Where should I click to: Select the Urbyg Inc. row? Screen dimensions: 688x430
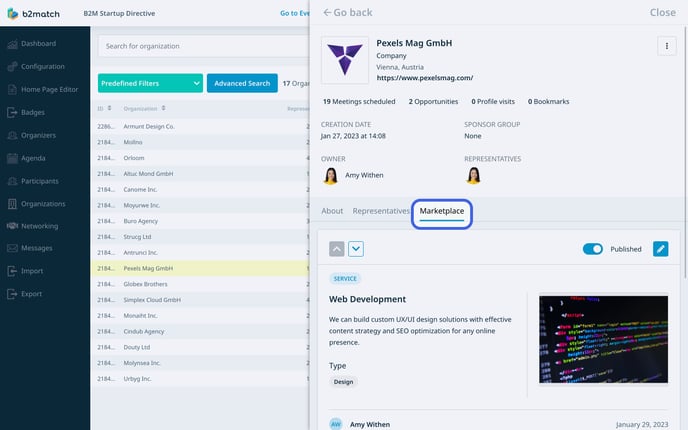200,379
